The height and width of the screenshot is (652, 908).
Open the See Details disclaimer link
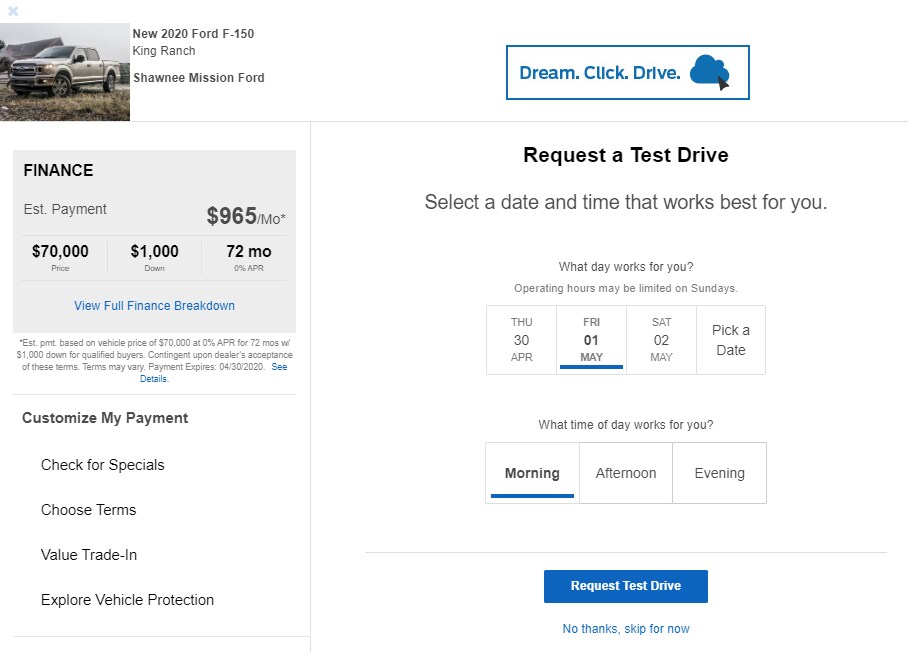279,367
